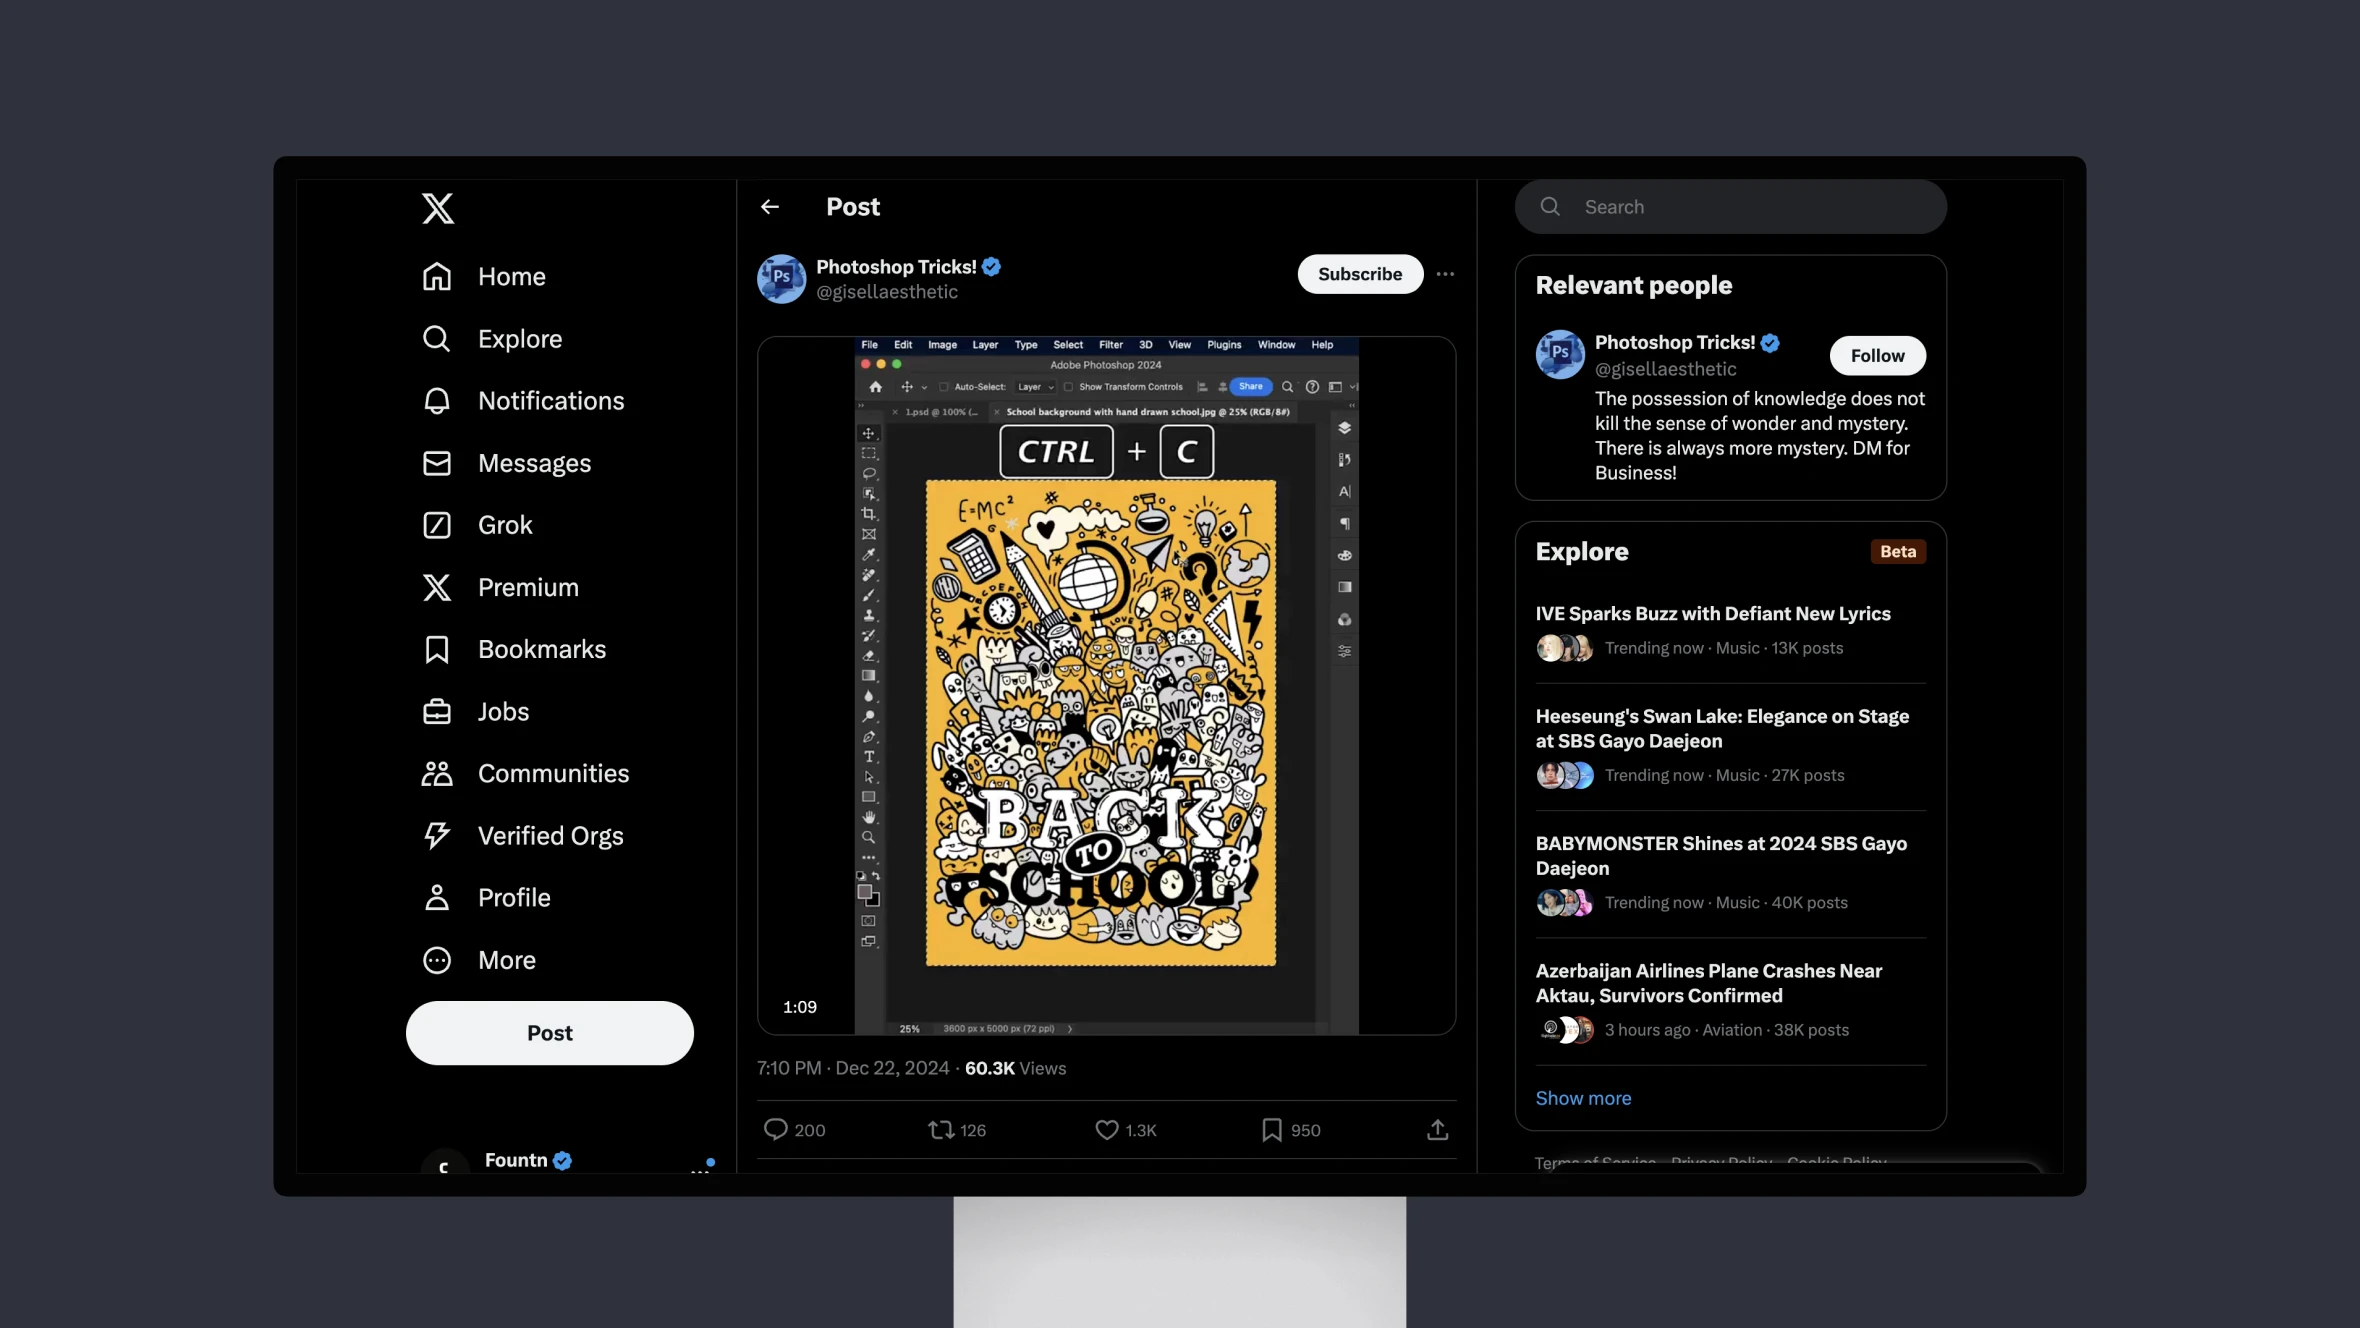Select the back arrow to return
2360x1328 pixels.
pos(770,206)
